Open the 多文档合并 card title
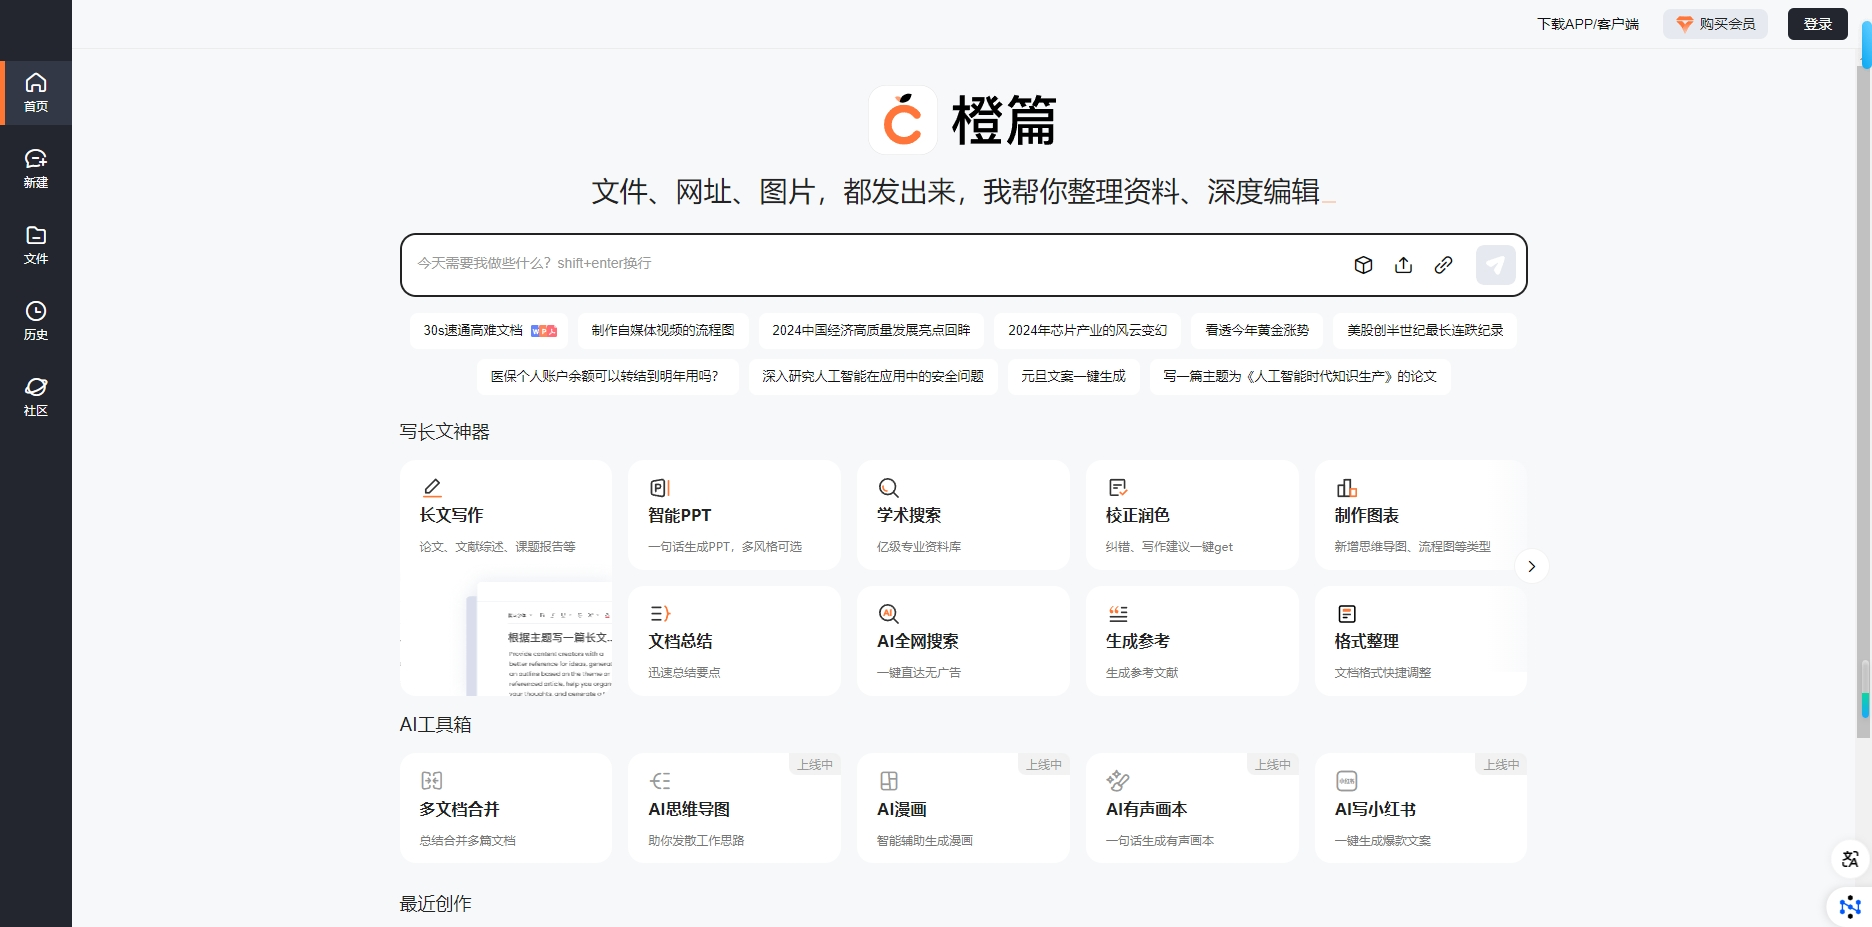This screenshot has width=1872, height=927. (x=460, y=809)
